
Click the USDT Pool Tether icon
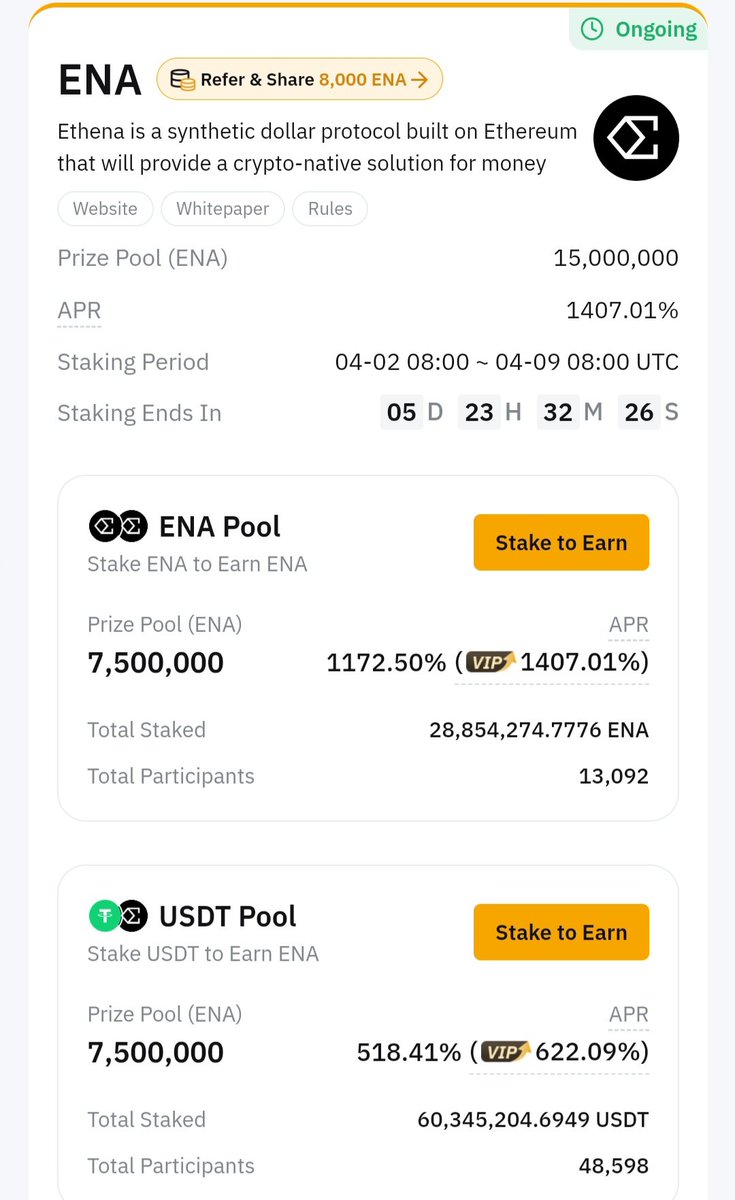(x=105, y=915)
